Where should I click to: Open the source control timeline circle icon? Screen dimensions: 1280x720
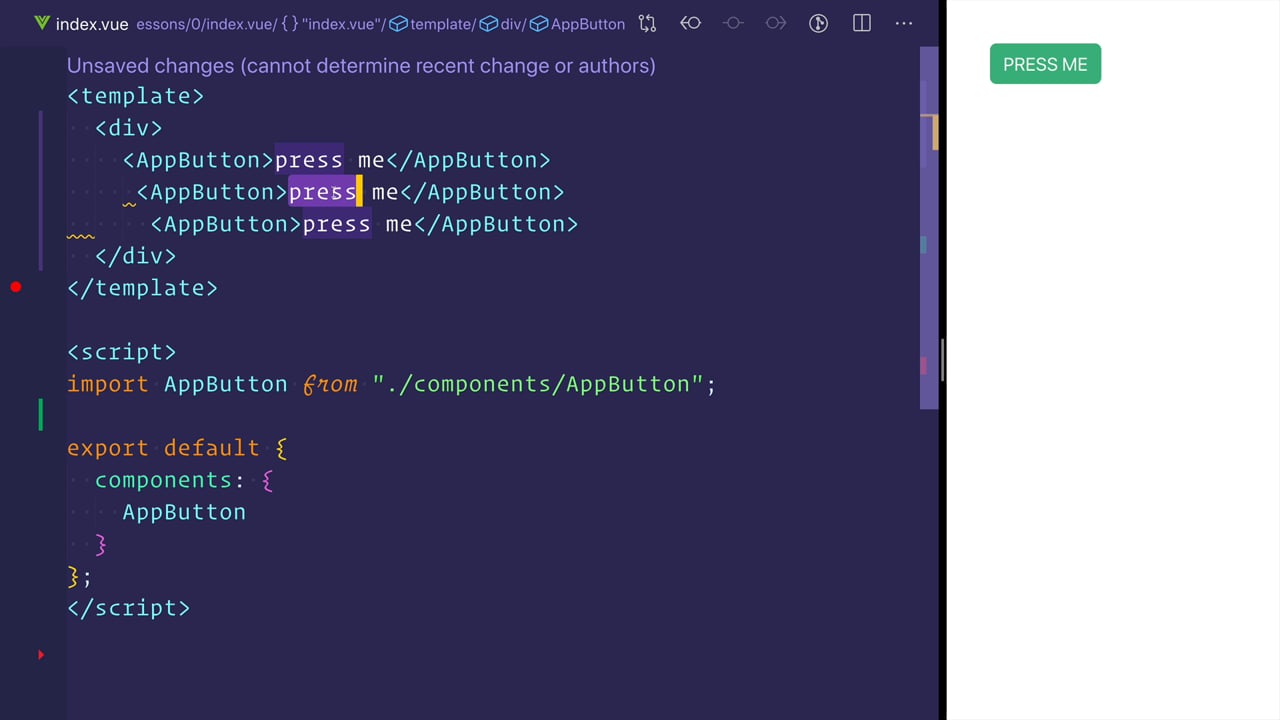[818, 23]
